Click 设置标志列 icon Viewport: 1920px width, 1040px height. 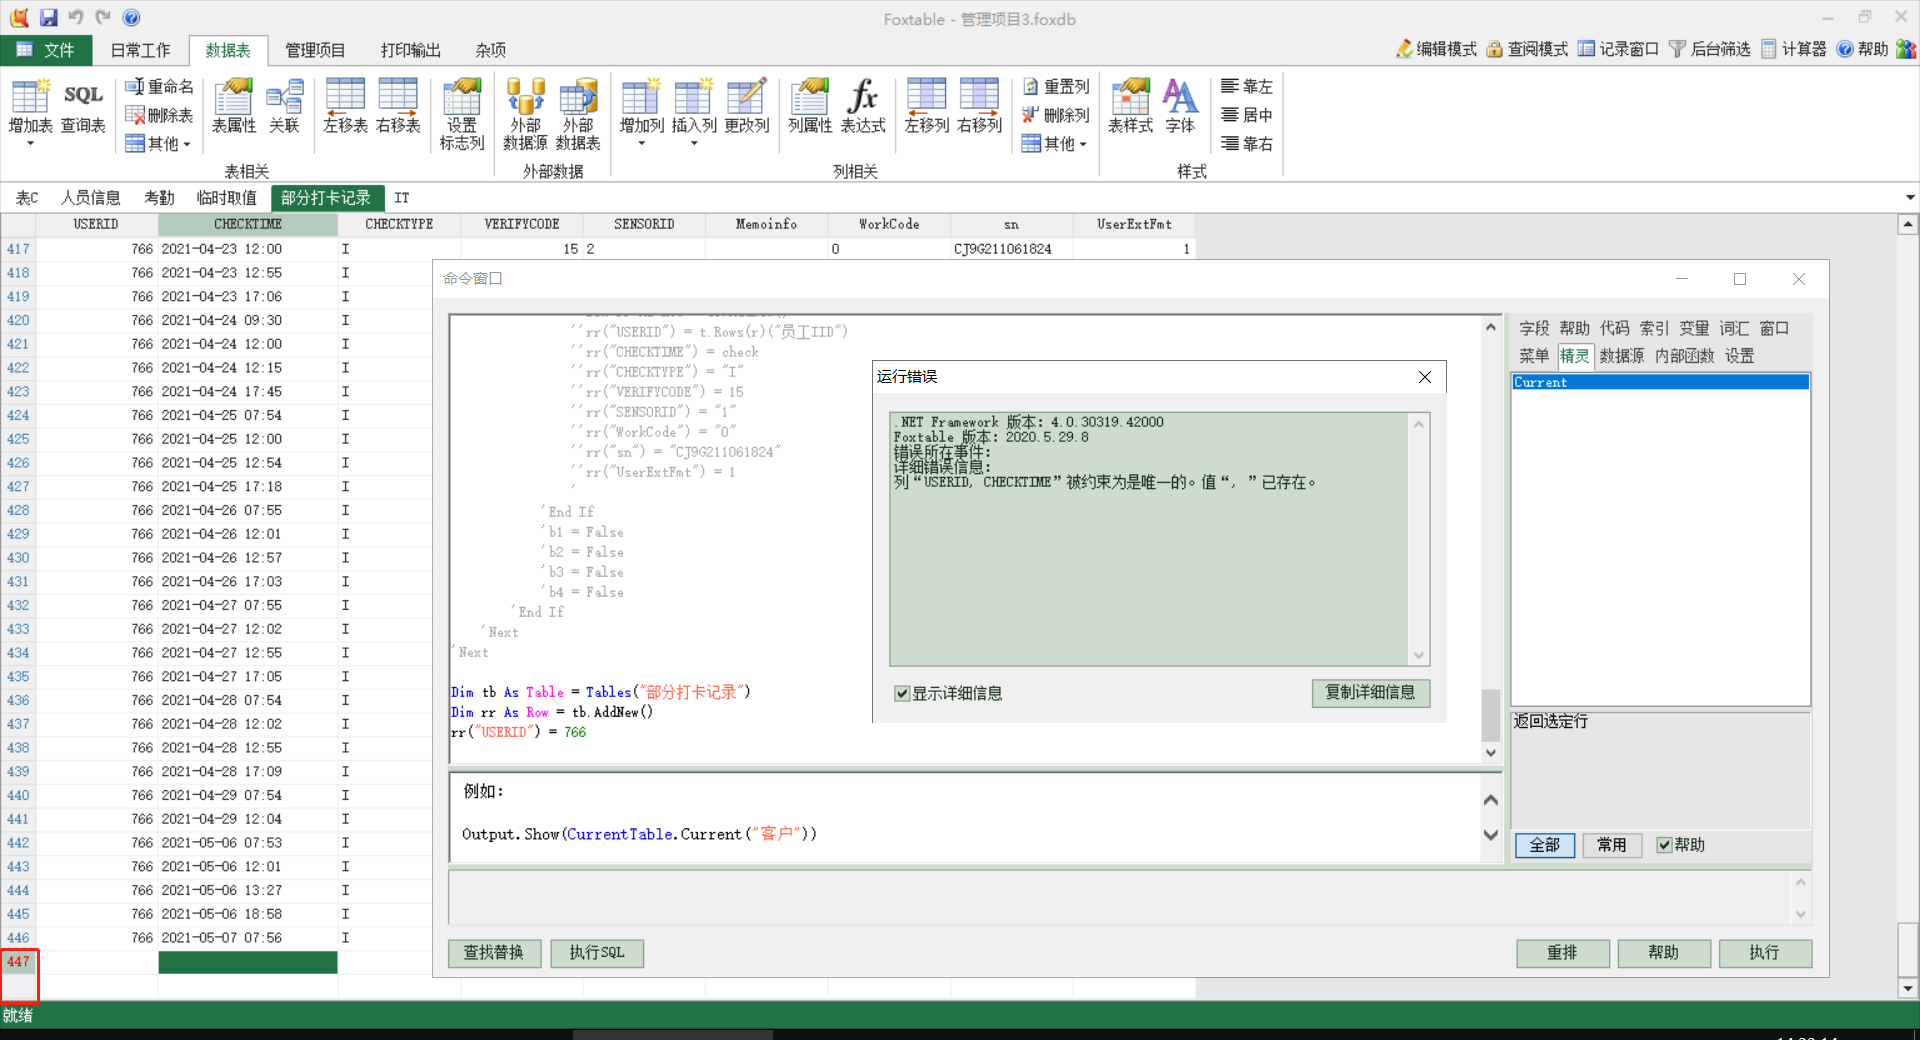pos(462,114)
